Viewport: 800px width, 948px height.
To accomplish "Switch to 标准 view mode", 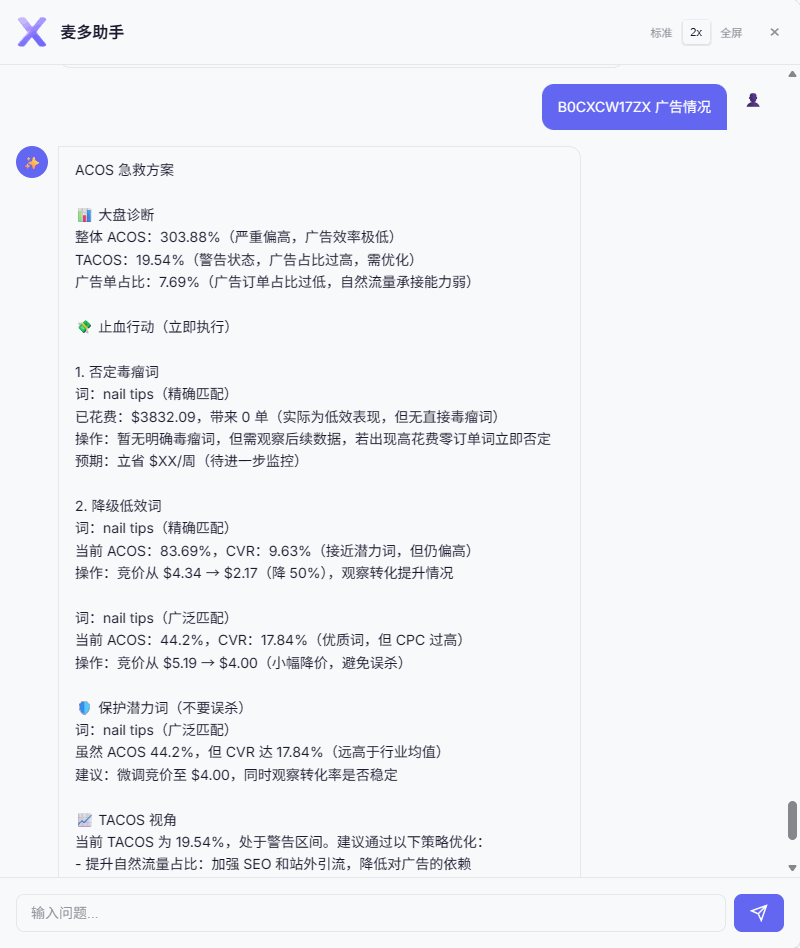I will pos(662,32).
